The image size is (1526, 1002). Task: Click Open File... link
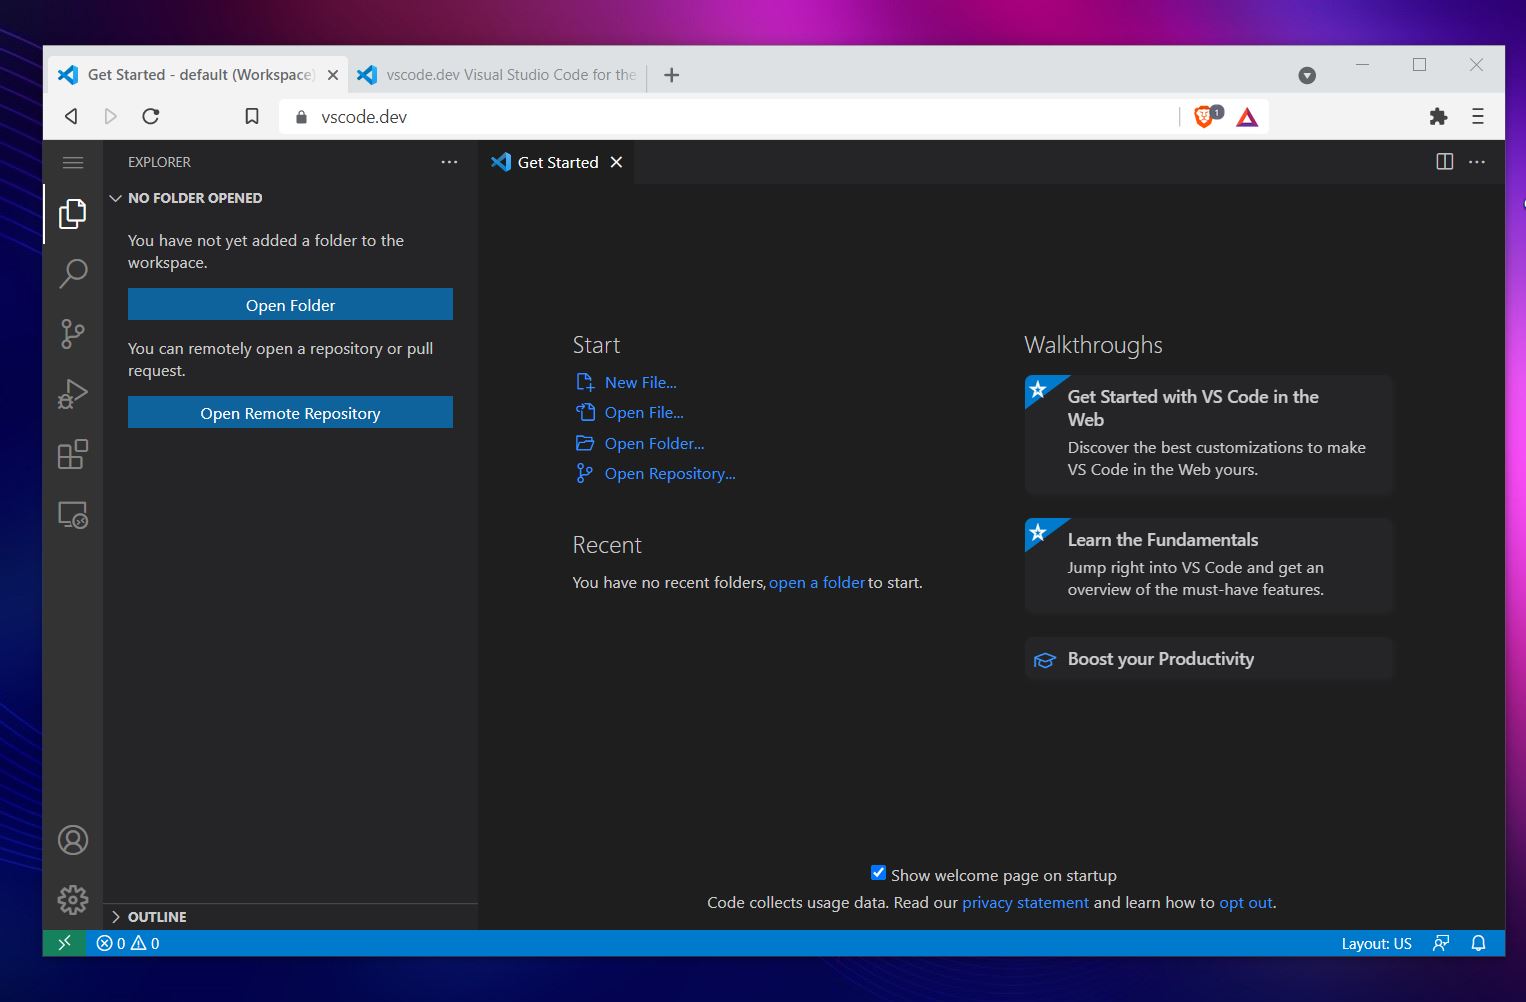pos(644,412)
